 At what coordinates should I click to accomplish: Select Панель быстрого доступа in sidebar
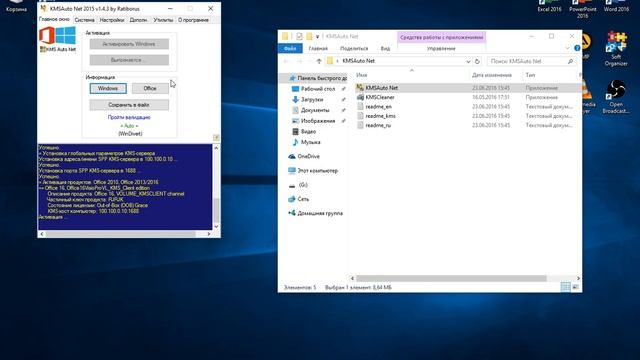(x=322, y=78)
